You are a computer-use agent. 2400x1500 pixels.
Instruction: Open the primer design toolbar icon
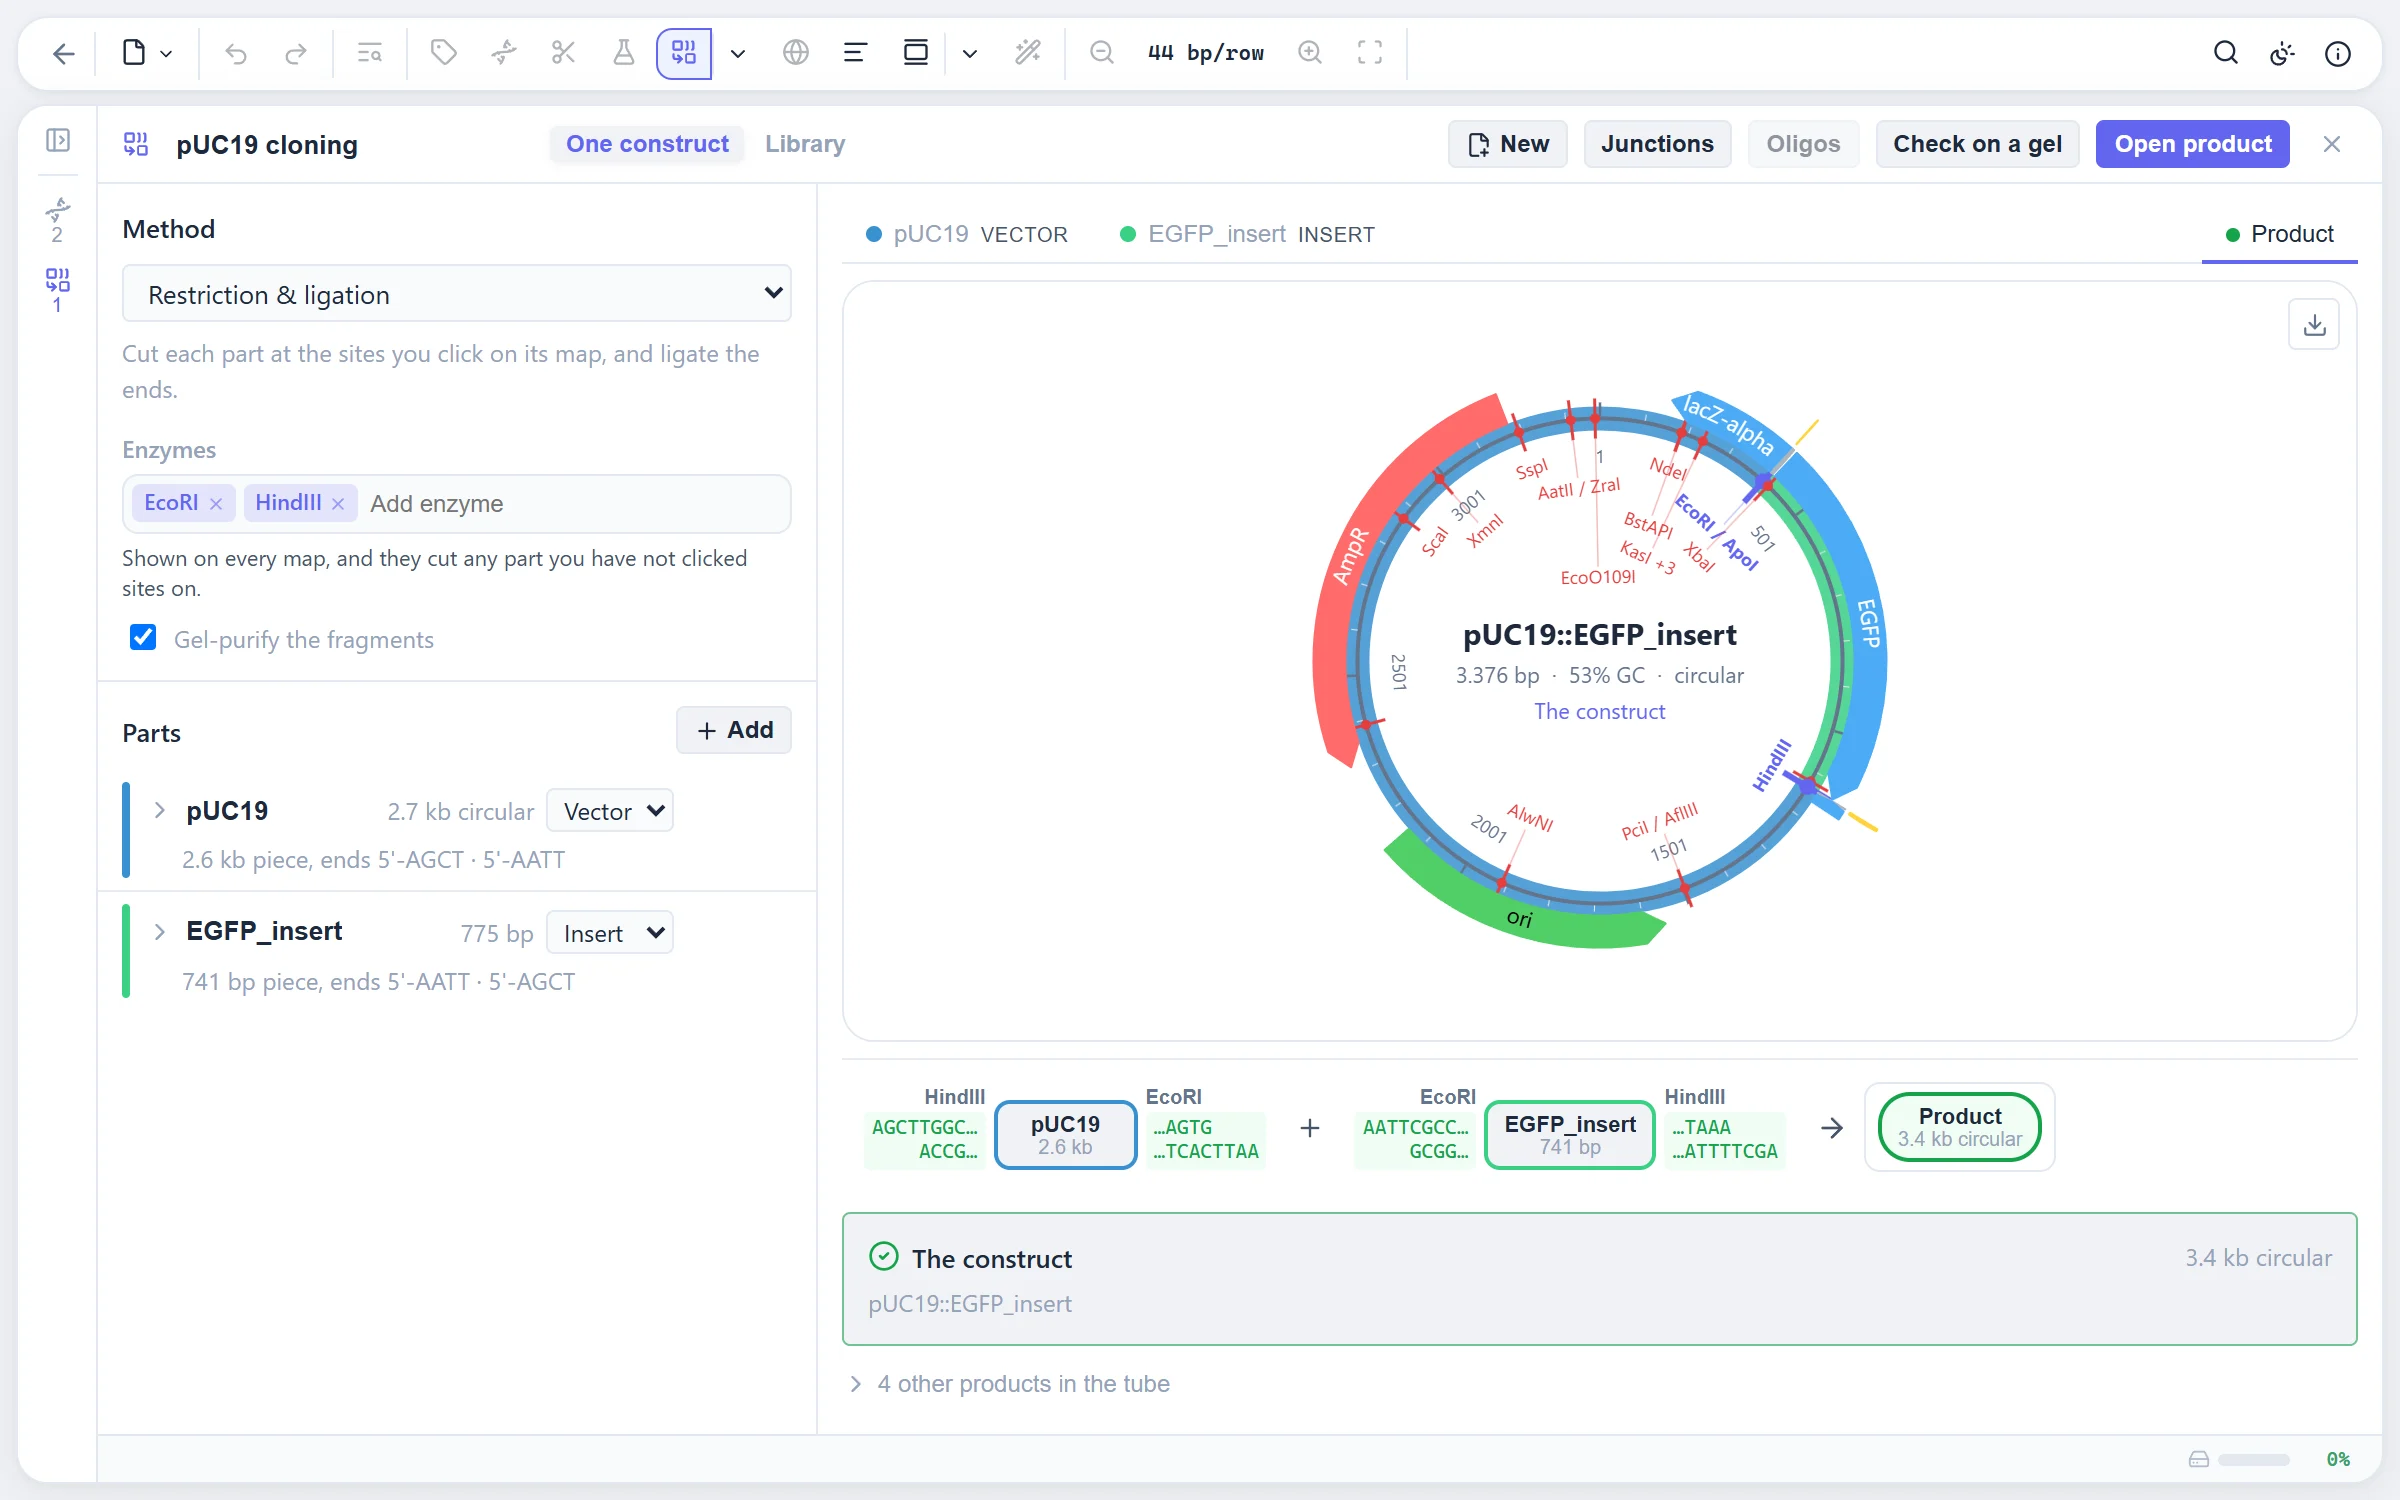[503, 52]
